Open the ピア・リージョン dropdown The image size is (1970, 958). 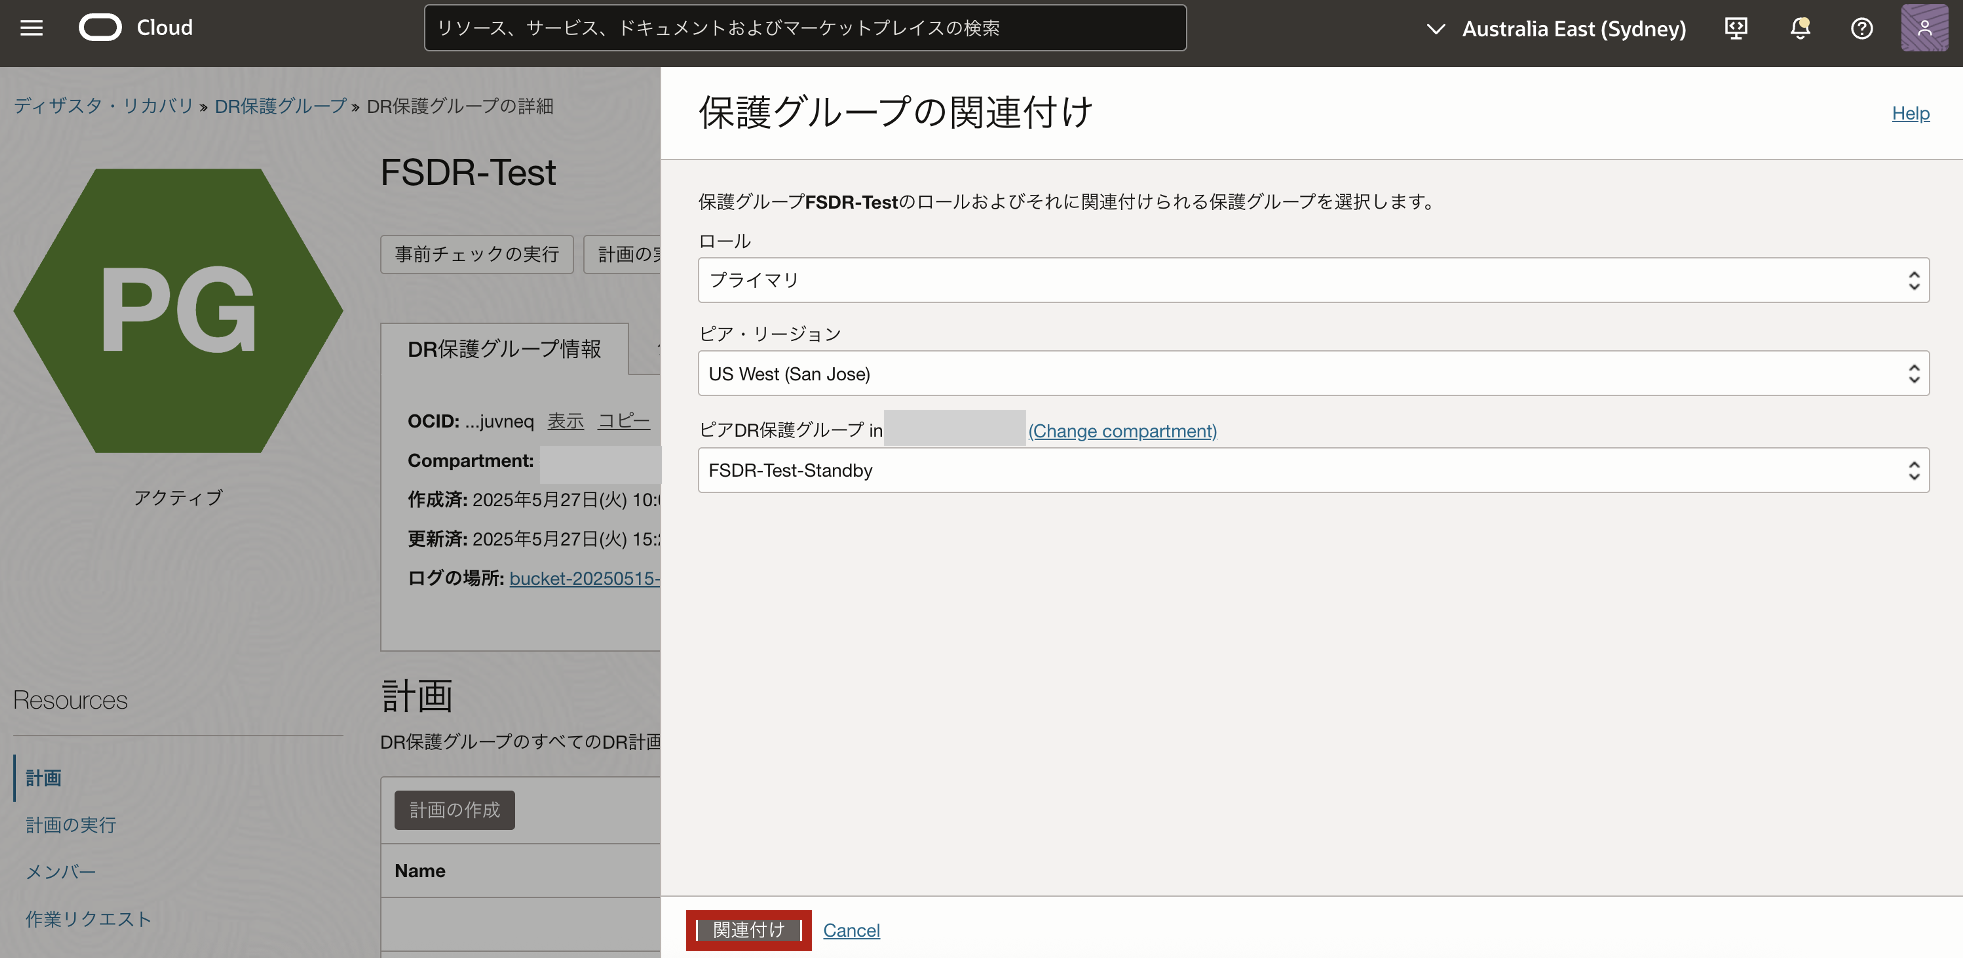pyautogui.click(x=1313, y=373)
